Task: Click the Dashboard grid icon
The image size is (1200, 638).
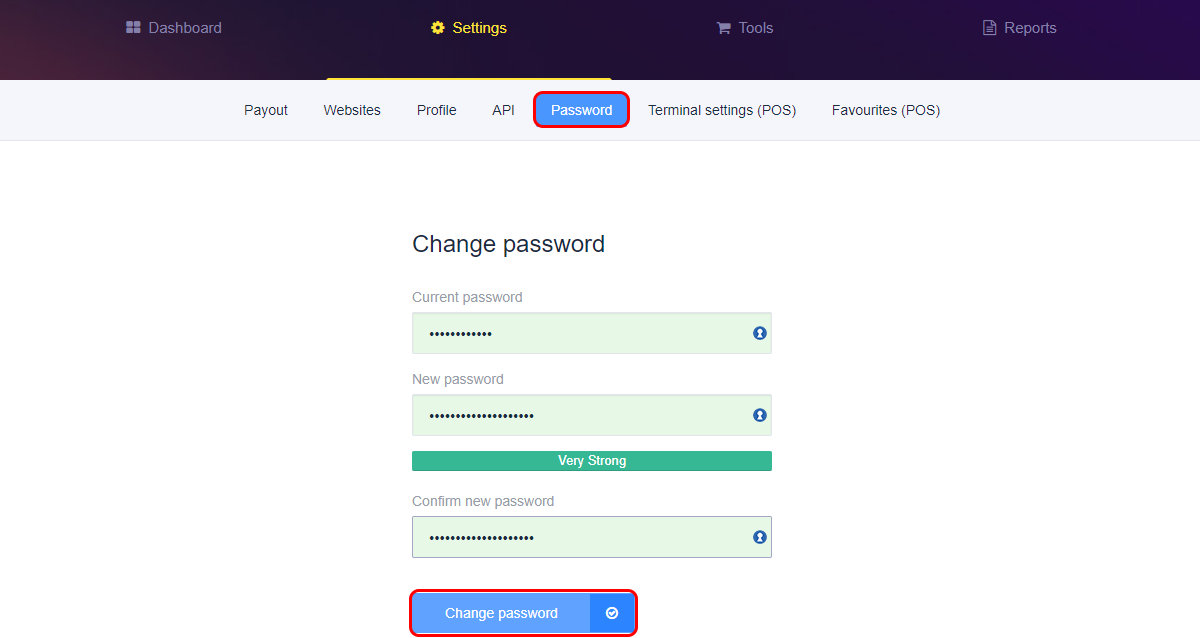Action: (133, 27)
